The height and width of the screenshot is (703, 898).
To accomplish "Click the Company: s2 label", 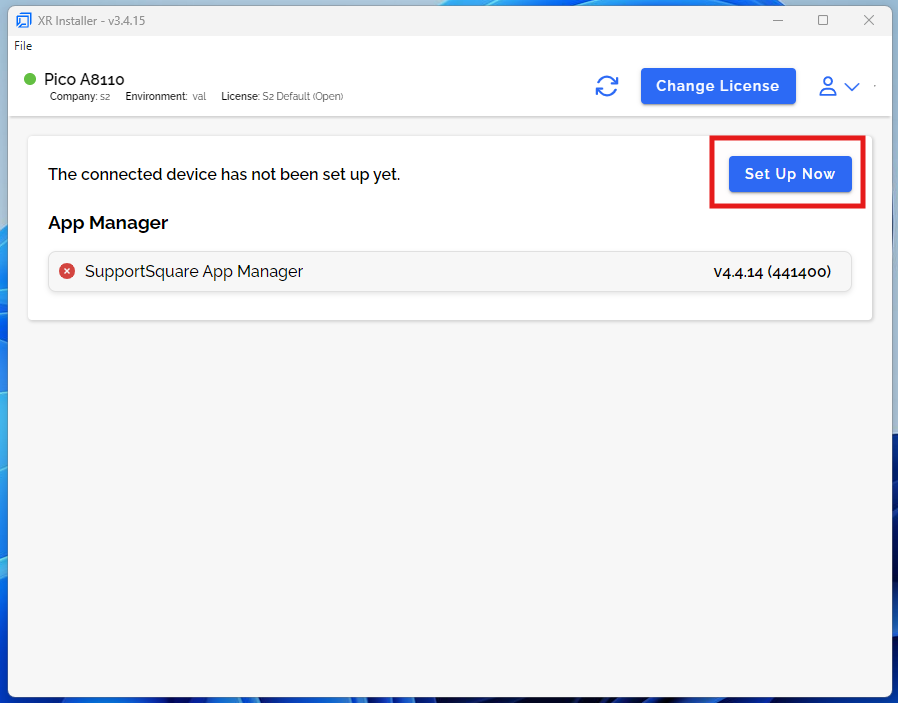I will click(80, 96).
